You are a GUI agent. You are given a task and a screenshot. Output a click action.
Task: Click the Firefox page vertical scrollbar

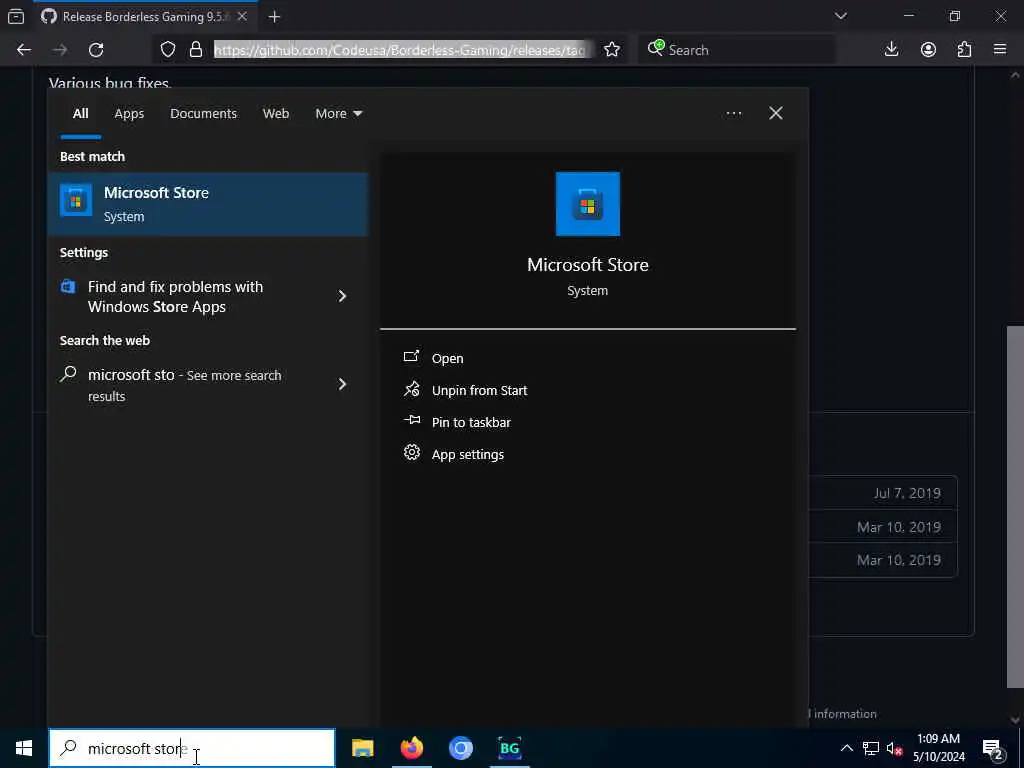pos(1015,506)
